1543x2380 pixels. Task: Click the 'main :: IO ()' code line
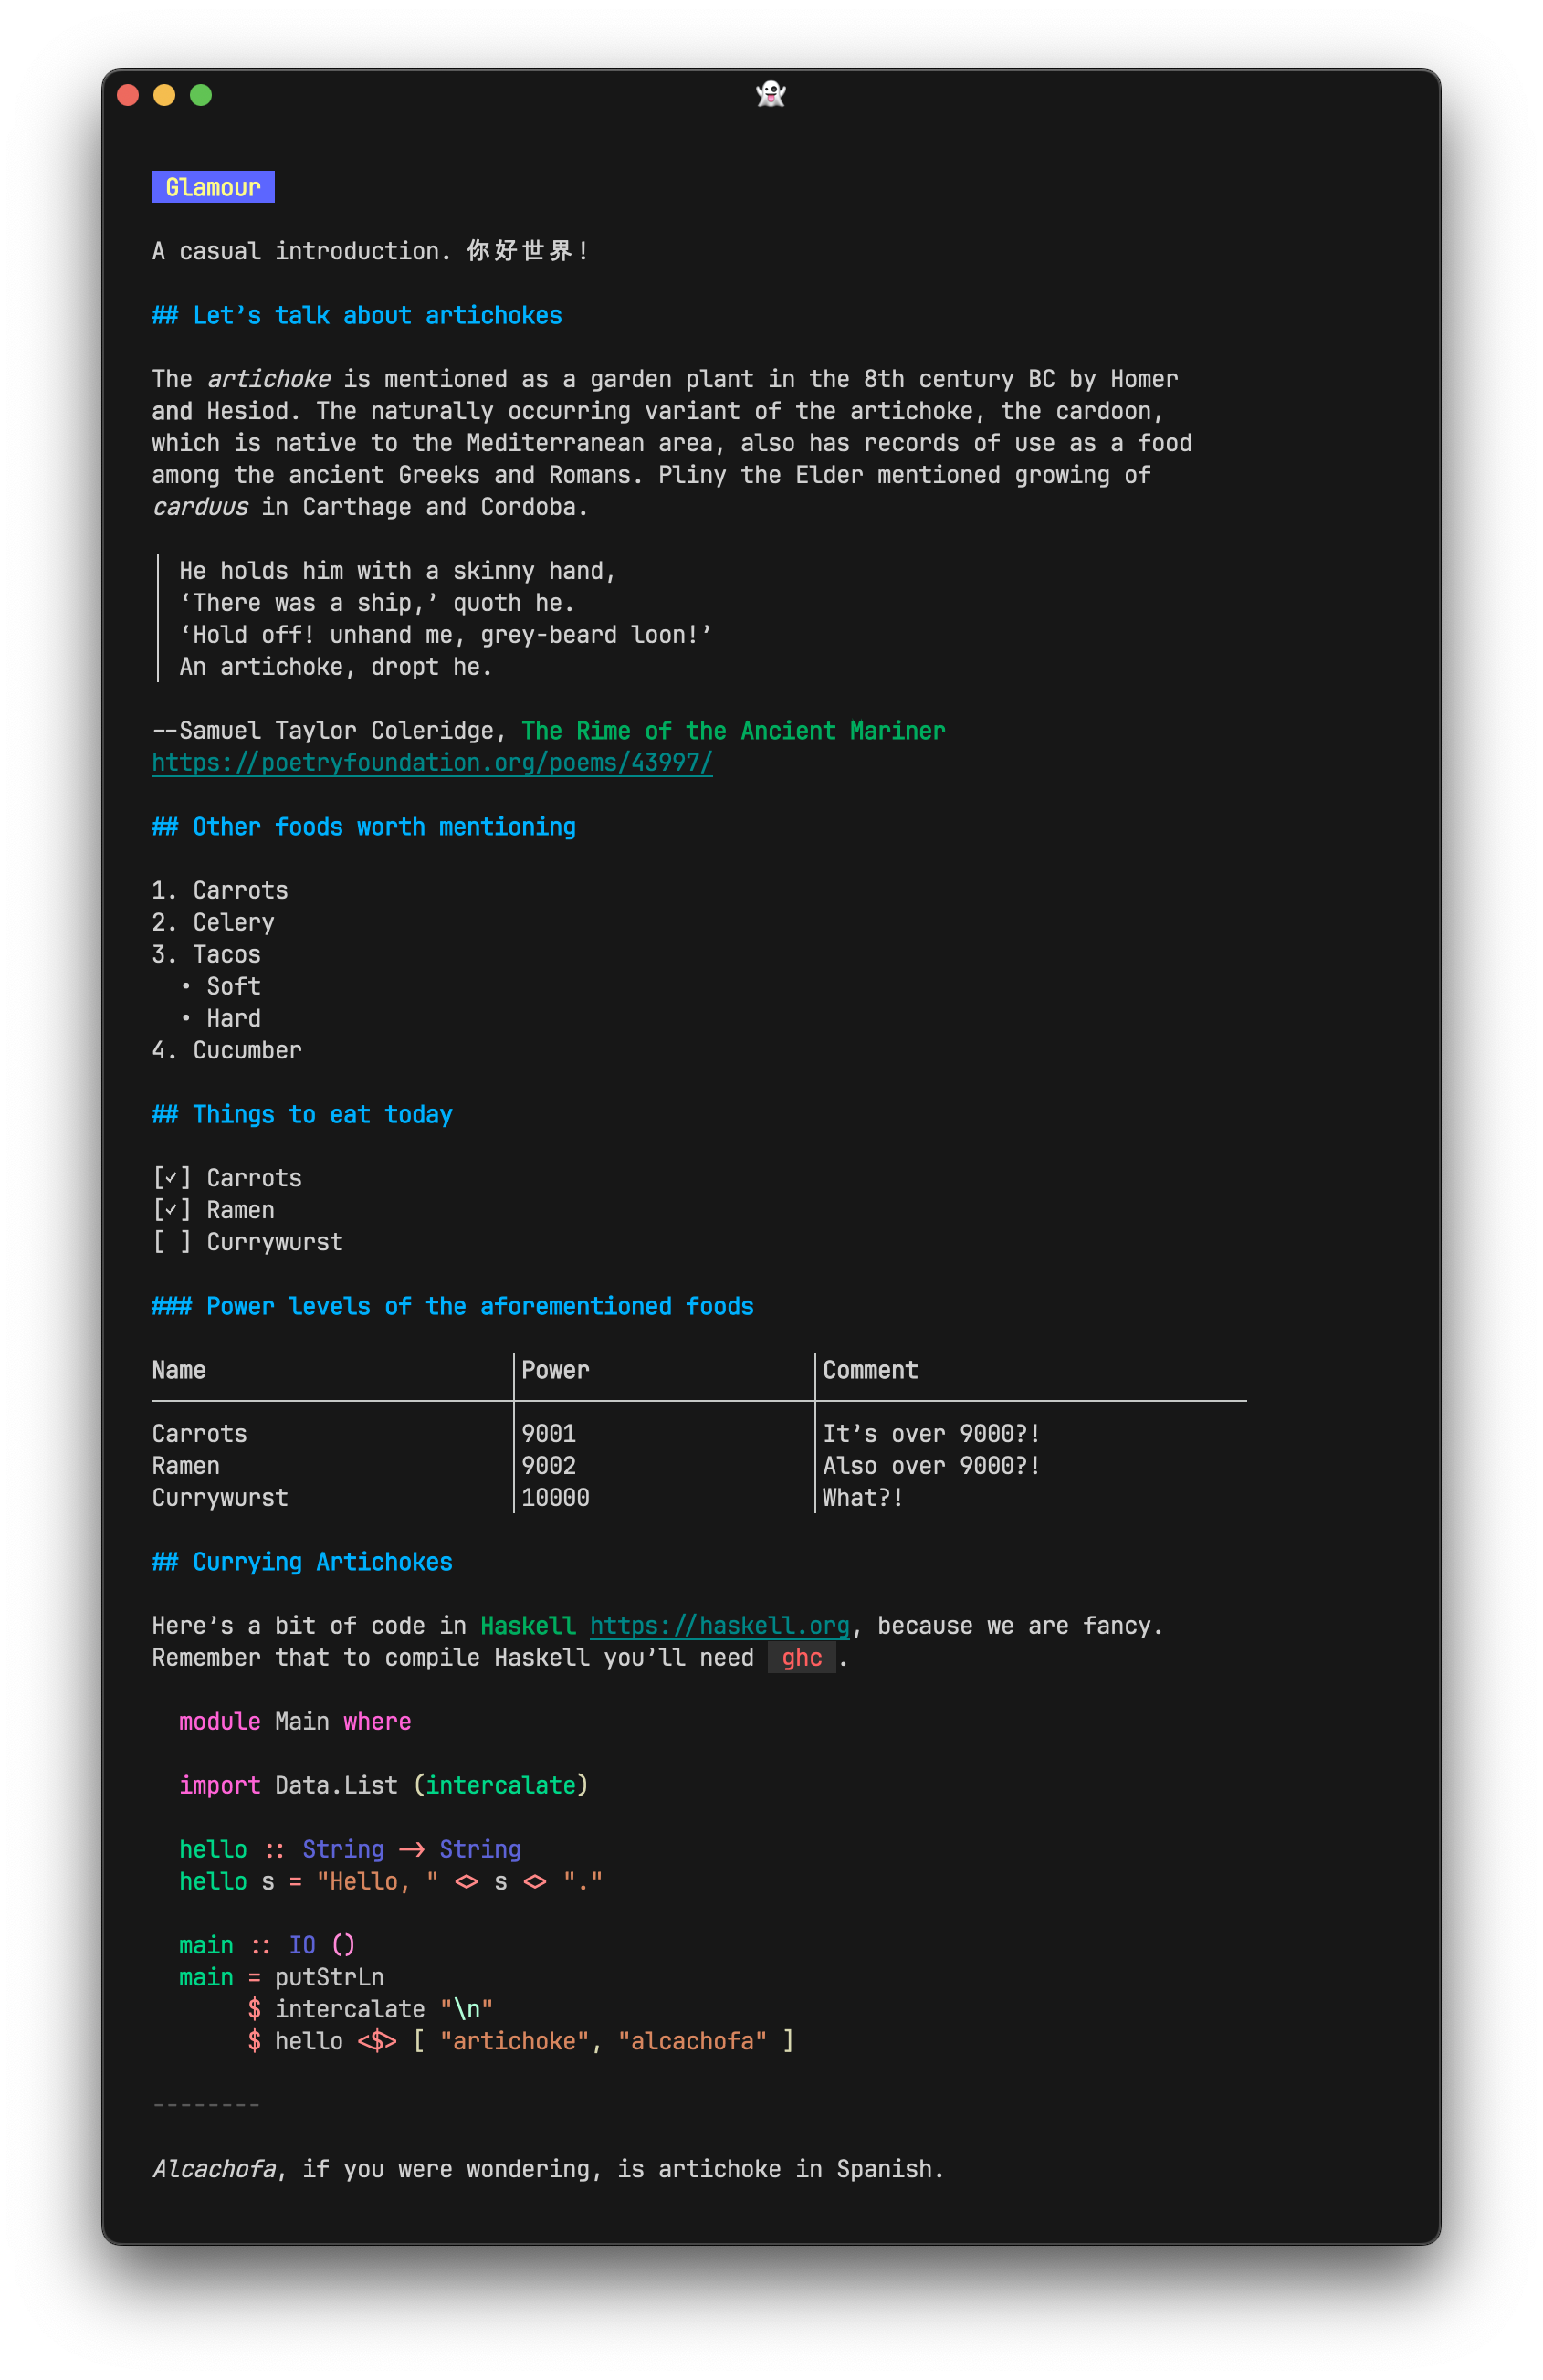(x=267, y=1945)
